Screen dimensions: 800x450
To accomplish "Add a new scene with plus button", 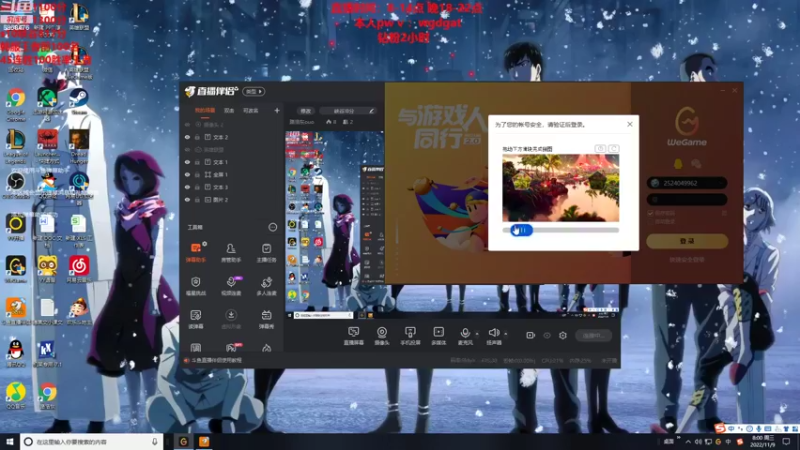I will point(277,110).
